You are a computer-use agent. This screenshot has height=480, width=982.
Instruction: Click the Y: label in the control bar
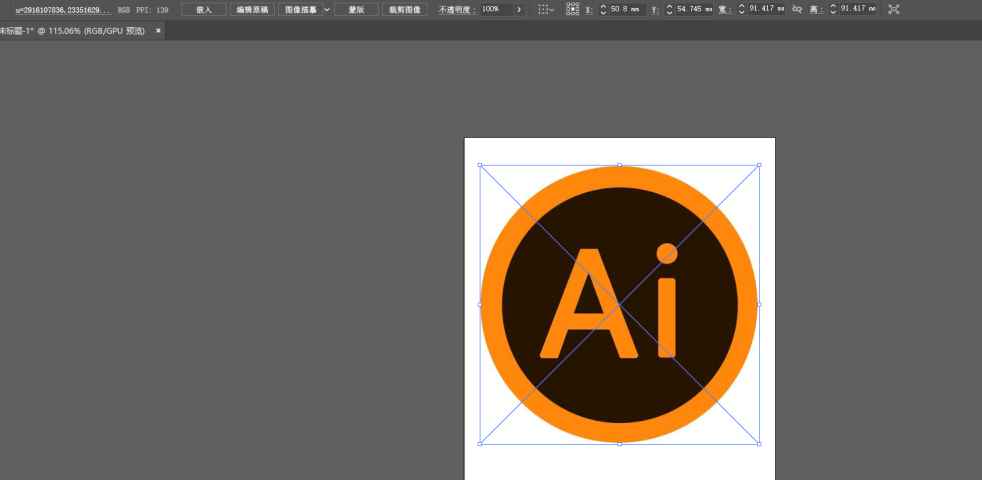click(655, 10)
